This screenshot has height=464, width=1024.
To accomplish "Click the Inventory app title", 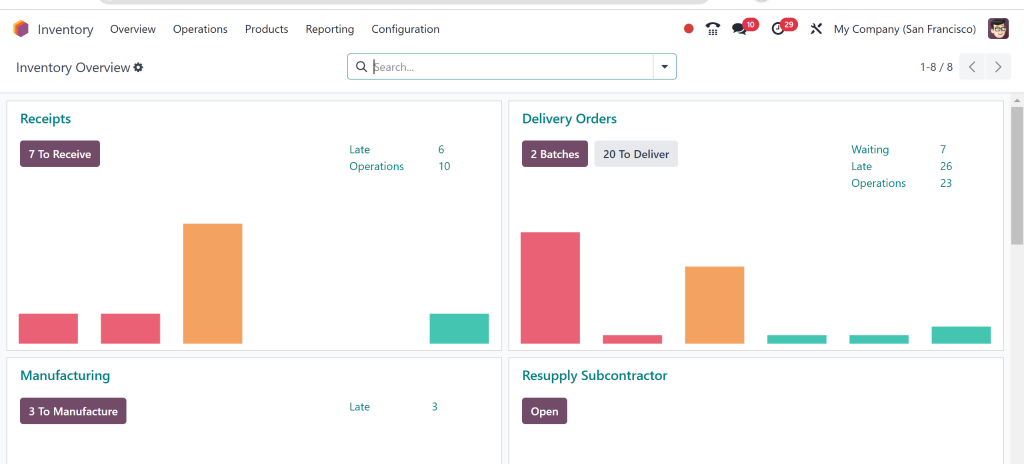I will click(65, 29).
